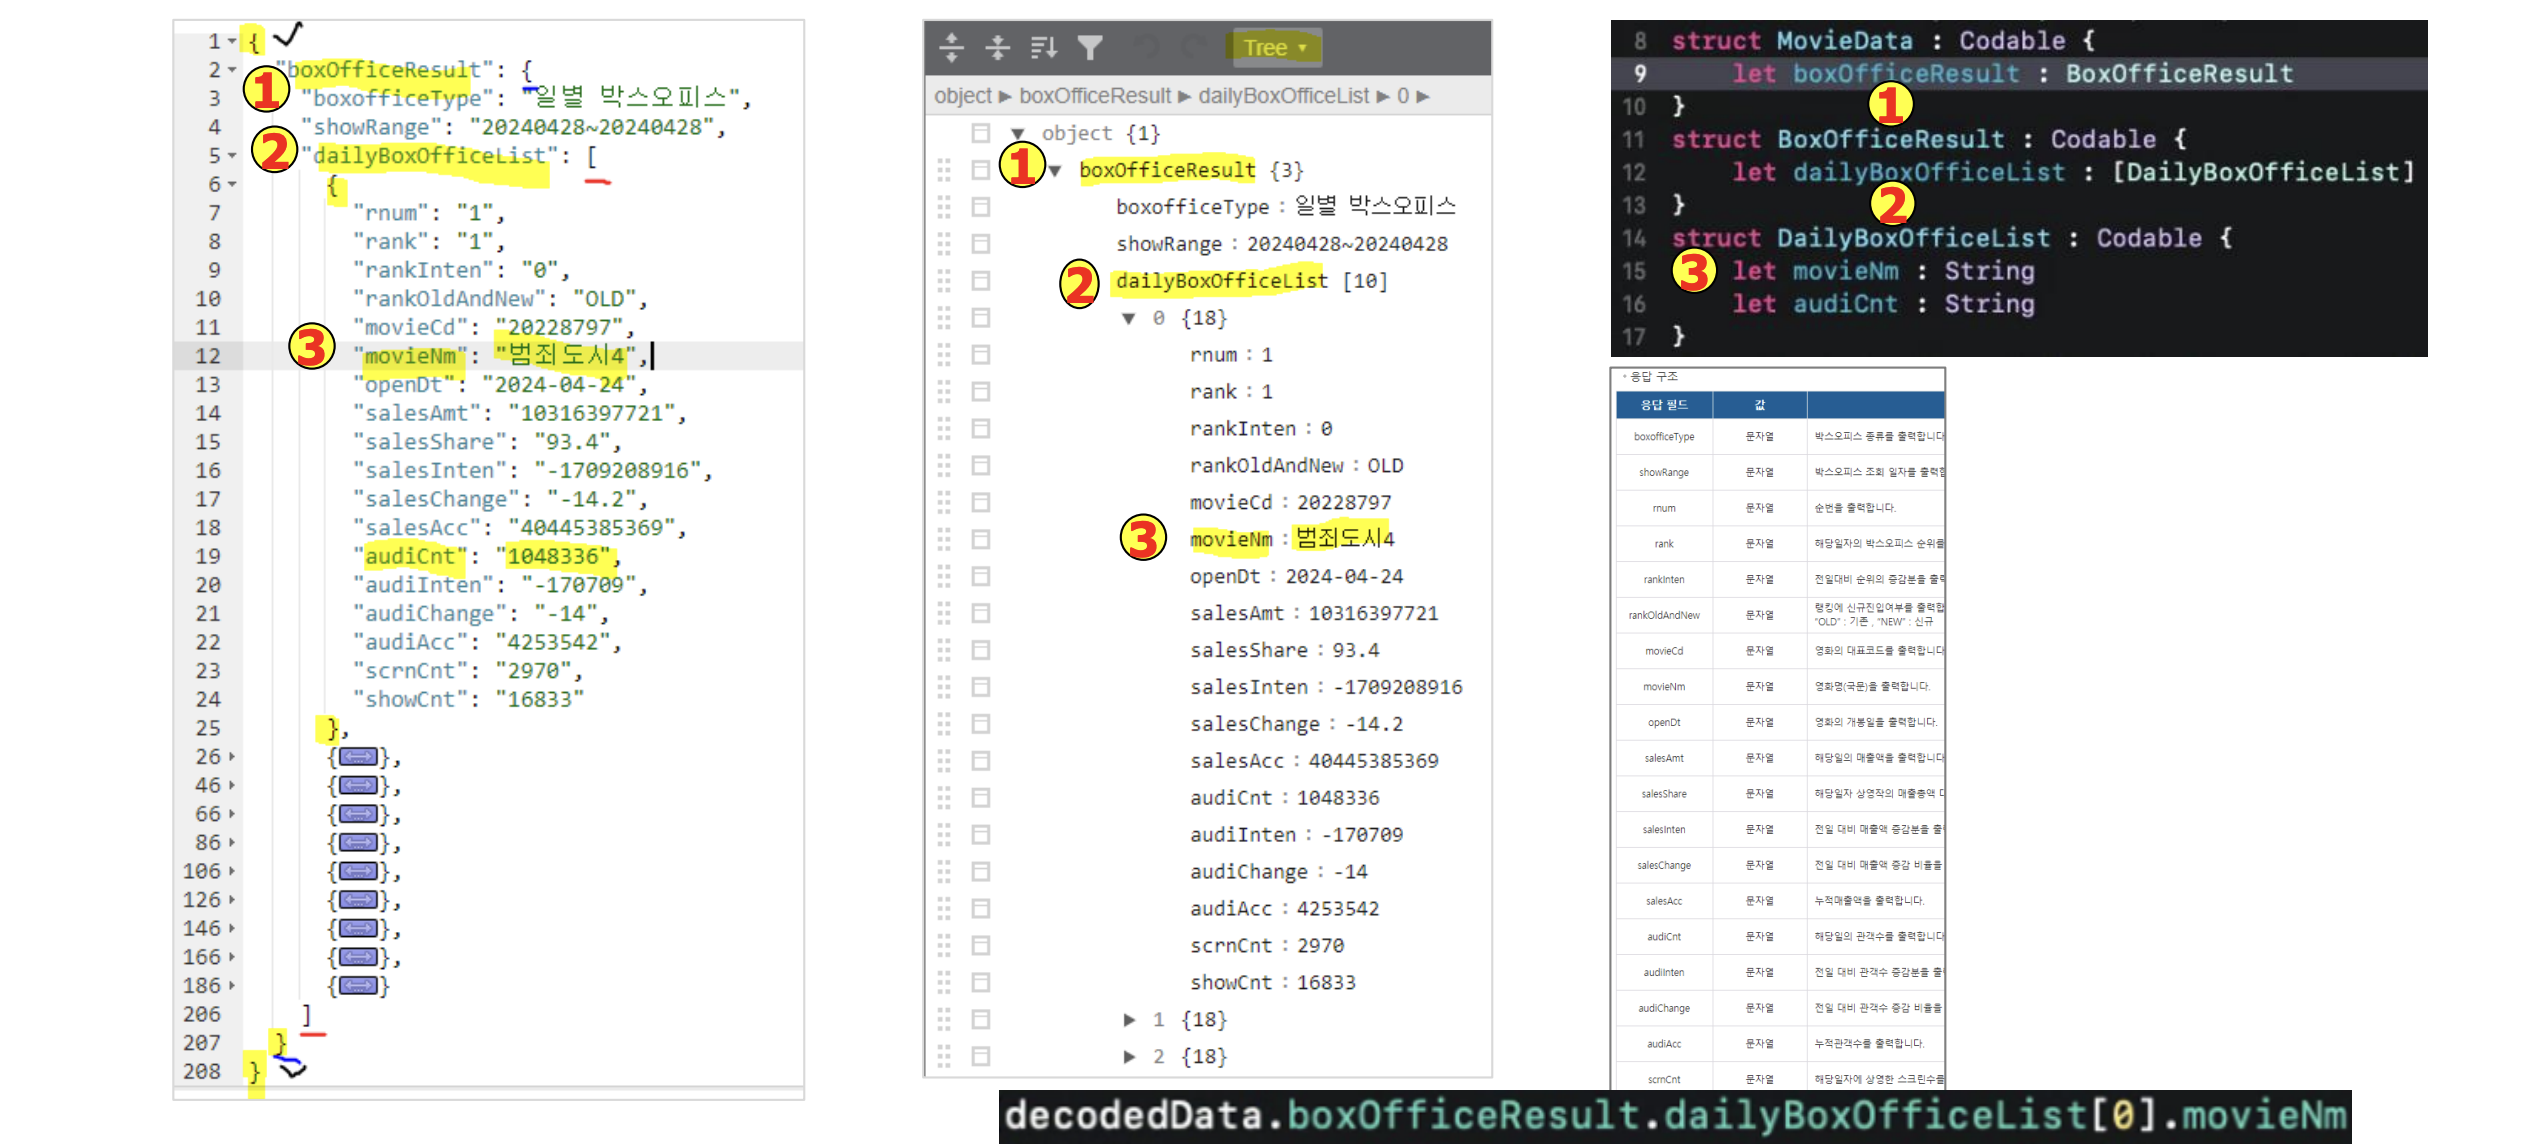
Task: Open the Tree mode dropdown
Action: click(1275, 47)
